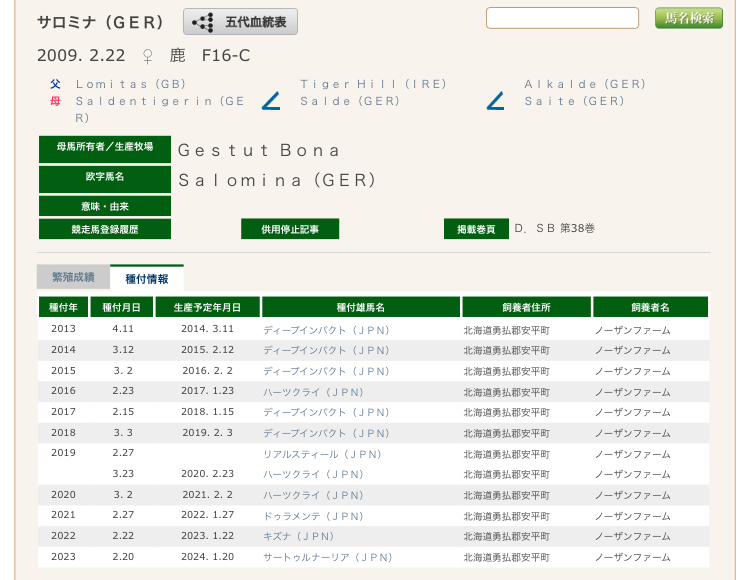Click the 供用停止記事 label

tap(290, 229)
